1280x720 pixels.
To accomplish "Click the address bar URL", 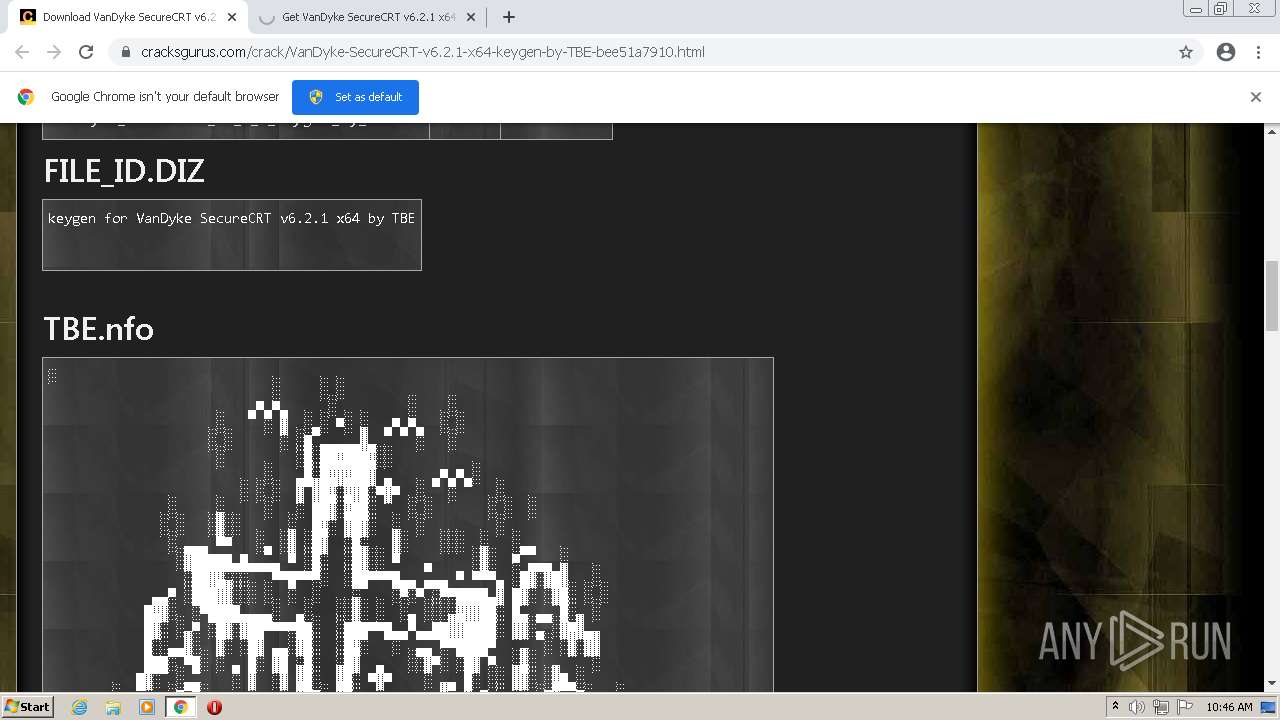I will click(422, 52).
